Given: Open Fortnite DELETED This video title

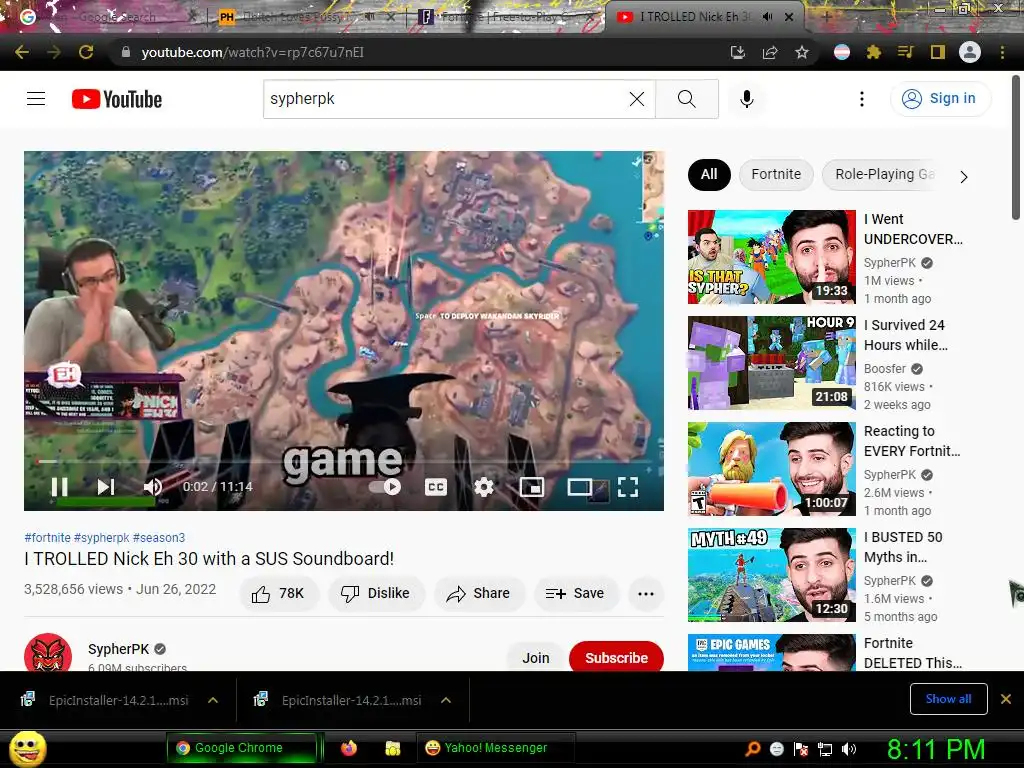Looking at the screenshot, I should 912,653.
